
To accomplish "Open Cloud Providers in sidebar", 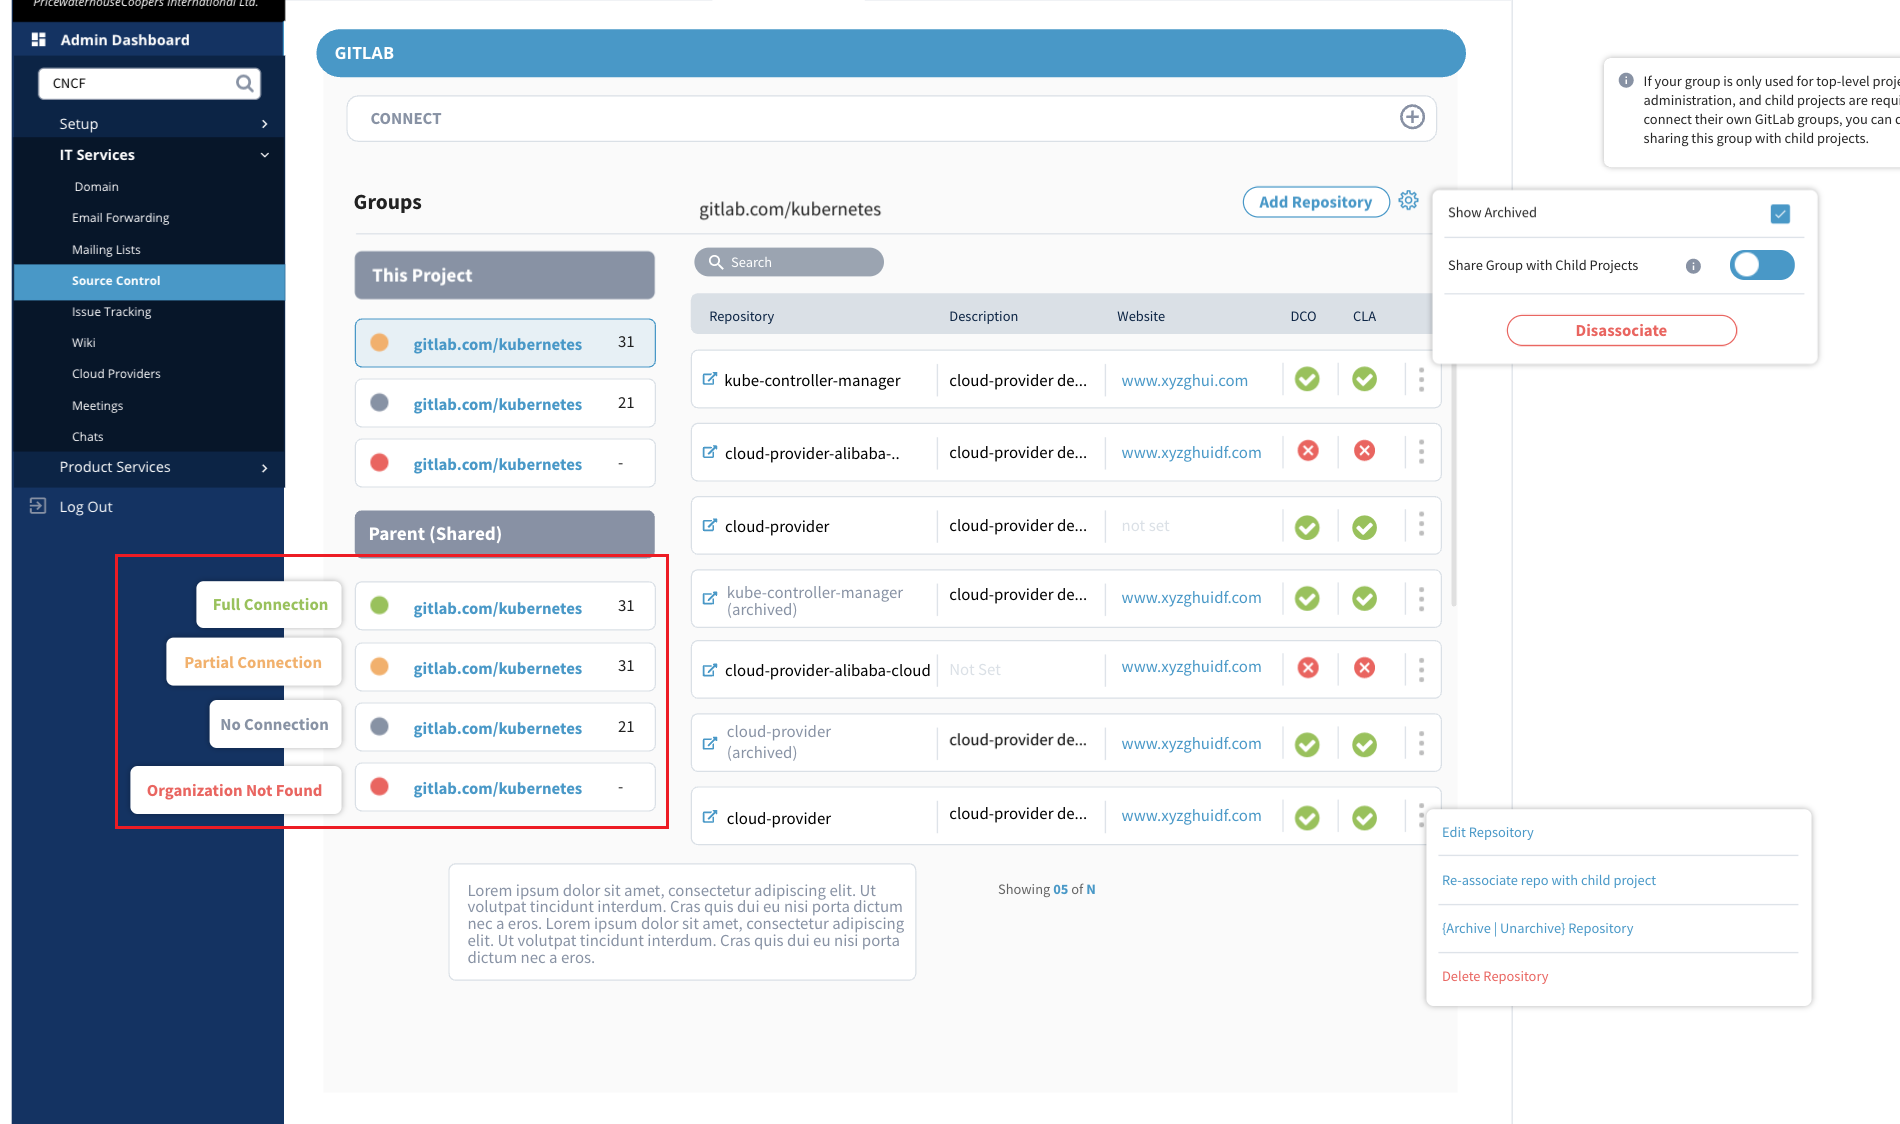I will tap(116, 374).
